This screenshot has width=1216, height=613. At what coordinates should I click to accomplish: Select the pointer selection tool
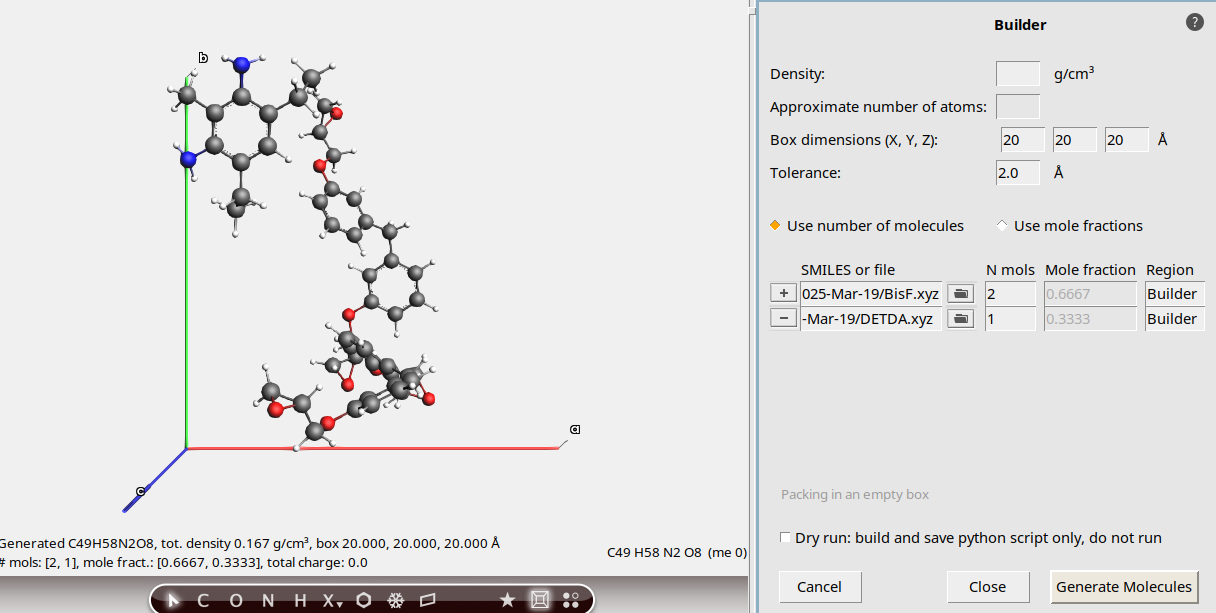pos(172,600)
